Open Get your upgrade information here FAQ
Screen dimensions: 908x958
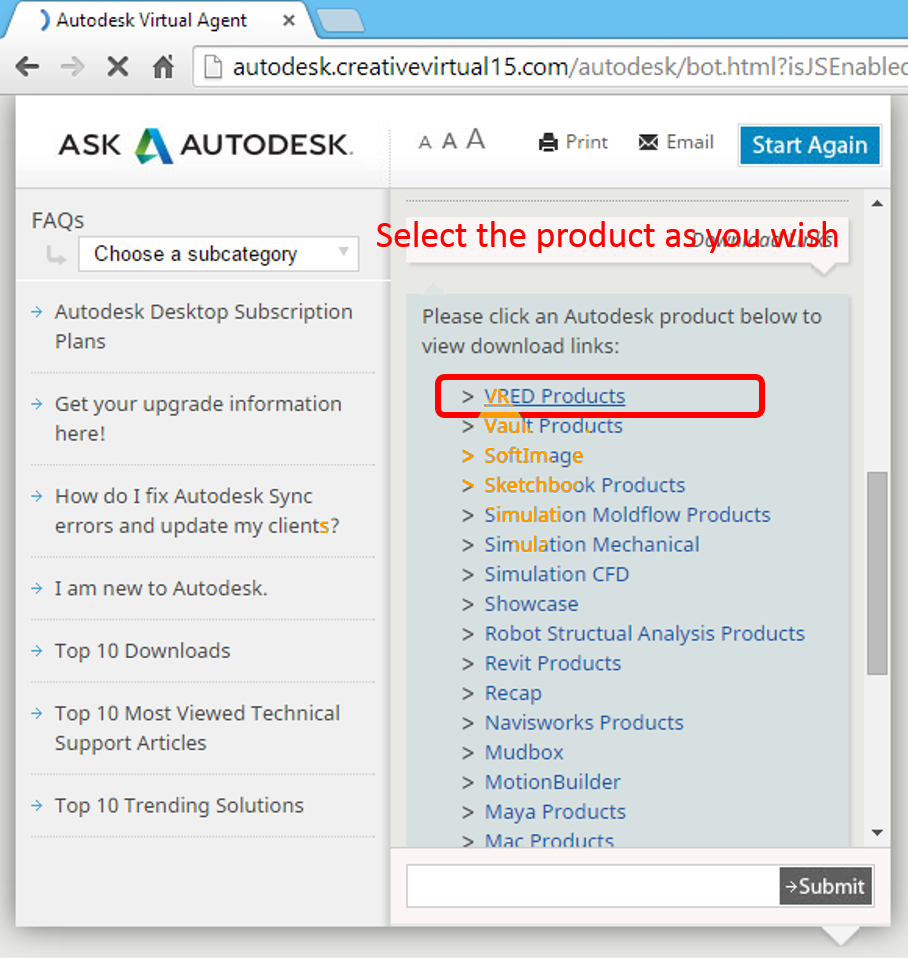point(198,419)
